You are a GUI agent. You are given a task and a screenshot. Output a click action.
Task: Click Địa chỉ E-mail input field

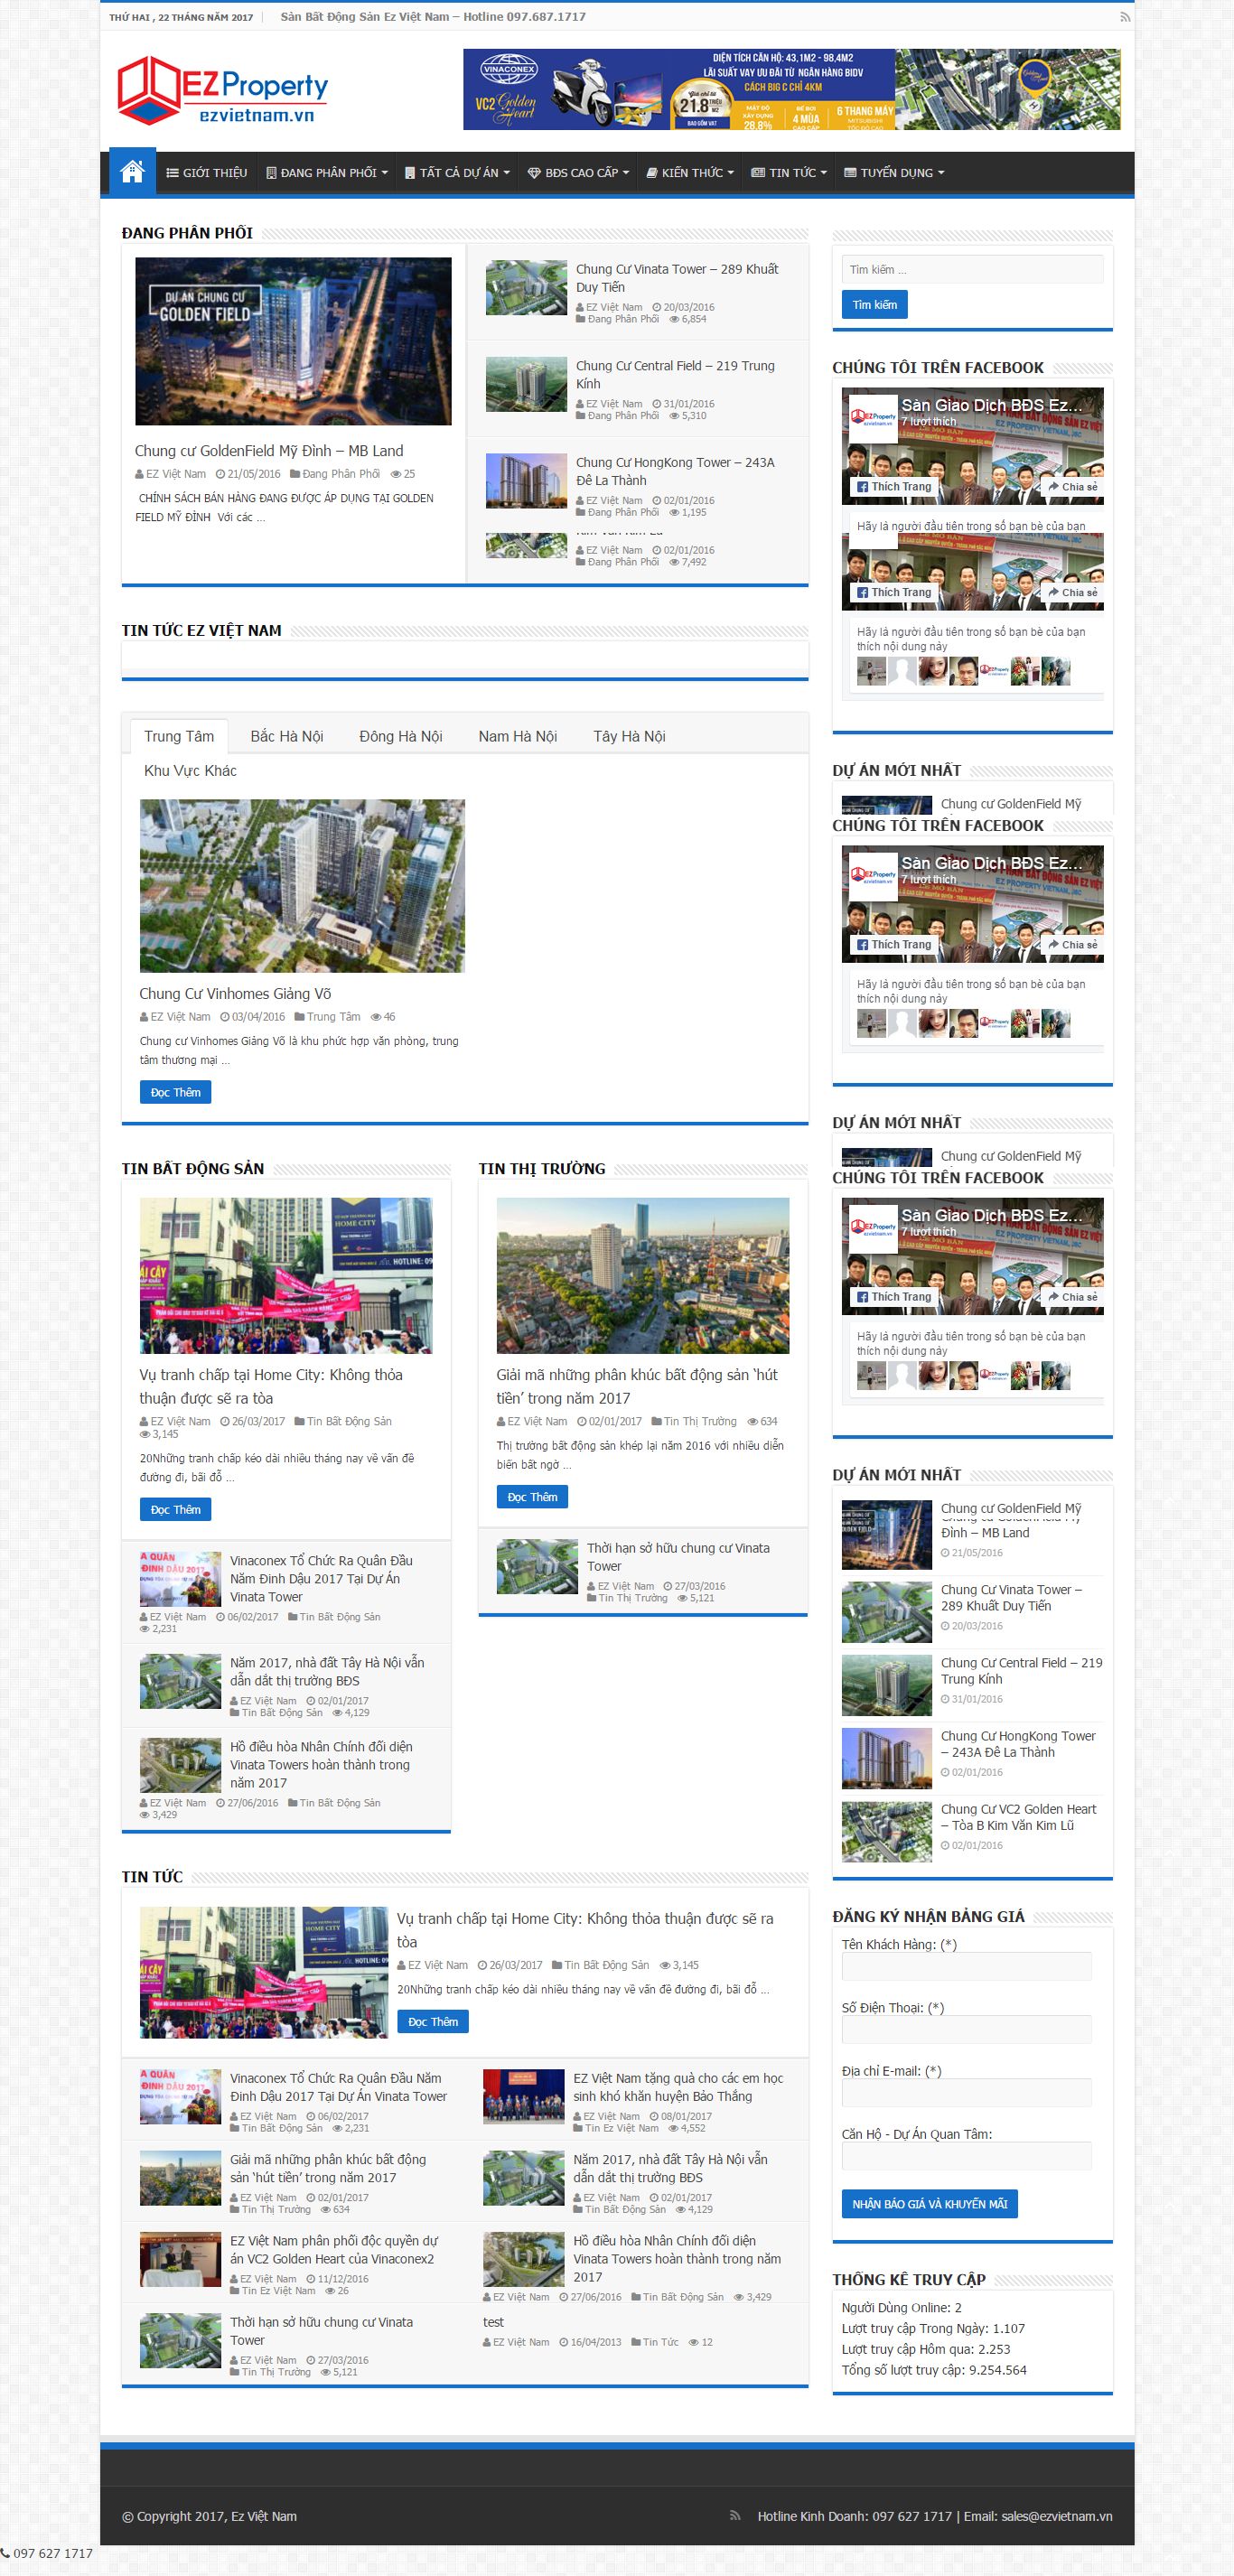point(966,2093)
